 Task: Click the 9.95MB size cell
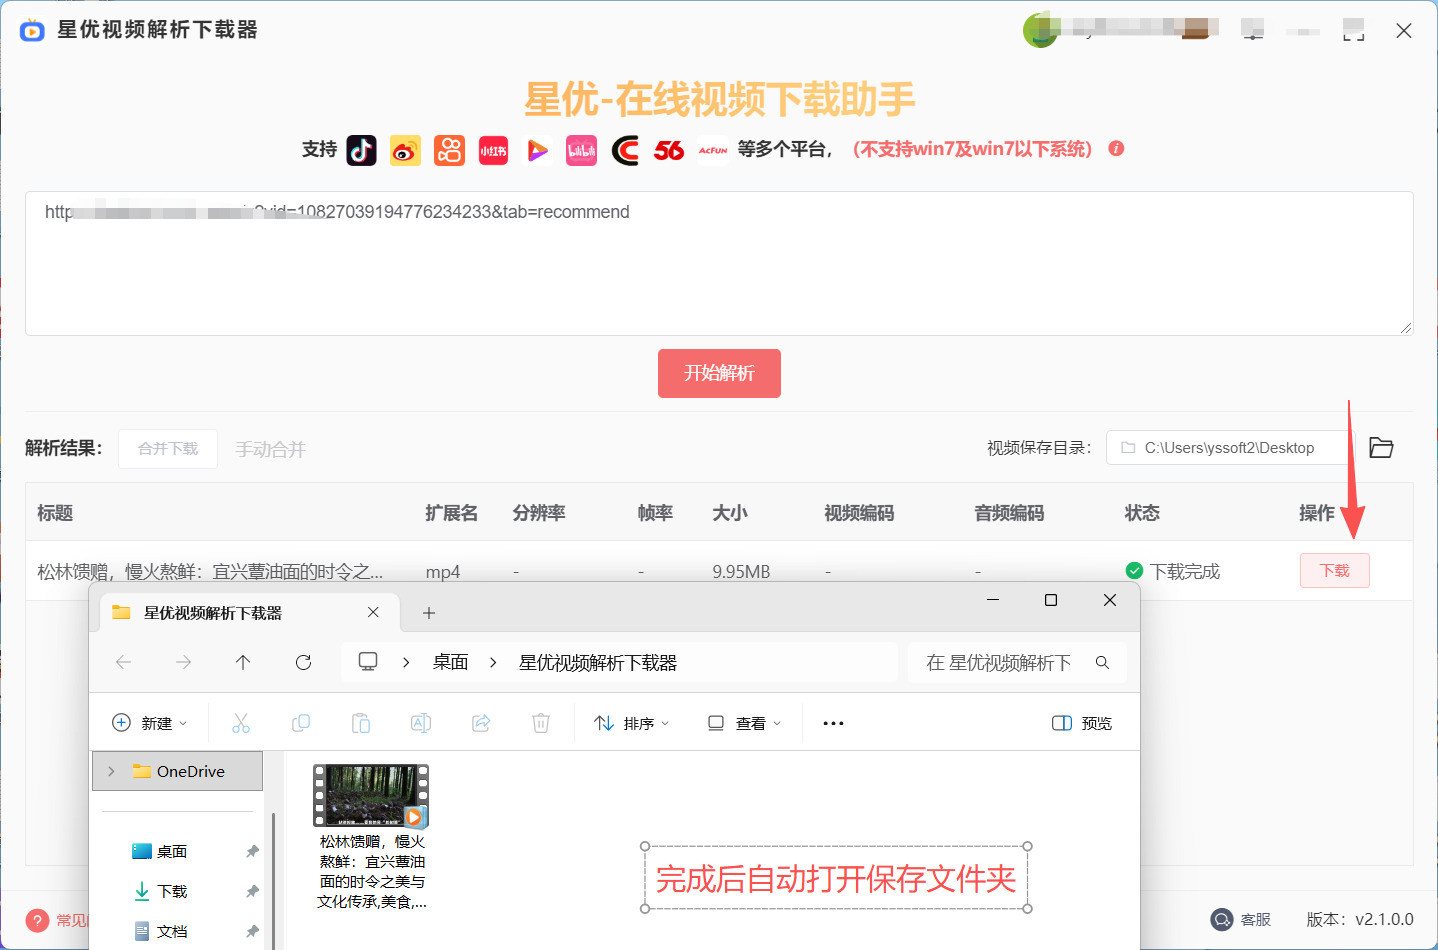point(741,572)
